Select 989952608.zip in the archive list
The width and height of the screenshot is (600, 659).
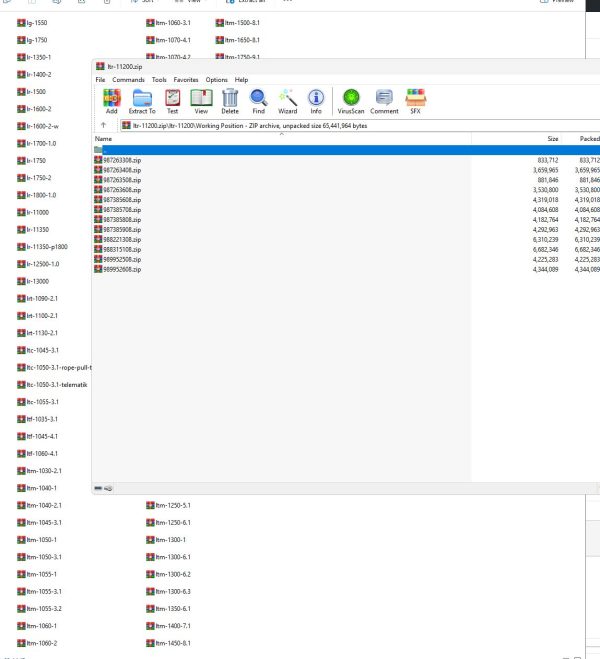click(x=118, y=269)
